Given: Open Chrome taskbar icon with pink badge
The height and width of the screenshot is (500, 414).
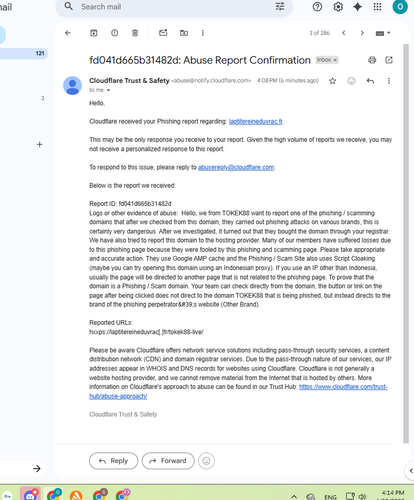Looking at the screenshot, I should (123, 494).
